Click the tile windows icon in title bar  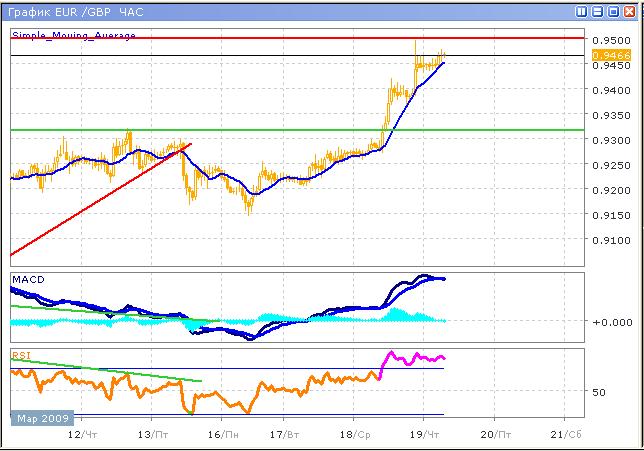click(582, 11)
